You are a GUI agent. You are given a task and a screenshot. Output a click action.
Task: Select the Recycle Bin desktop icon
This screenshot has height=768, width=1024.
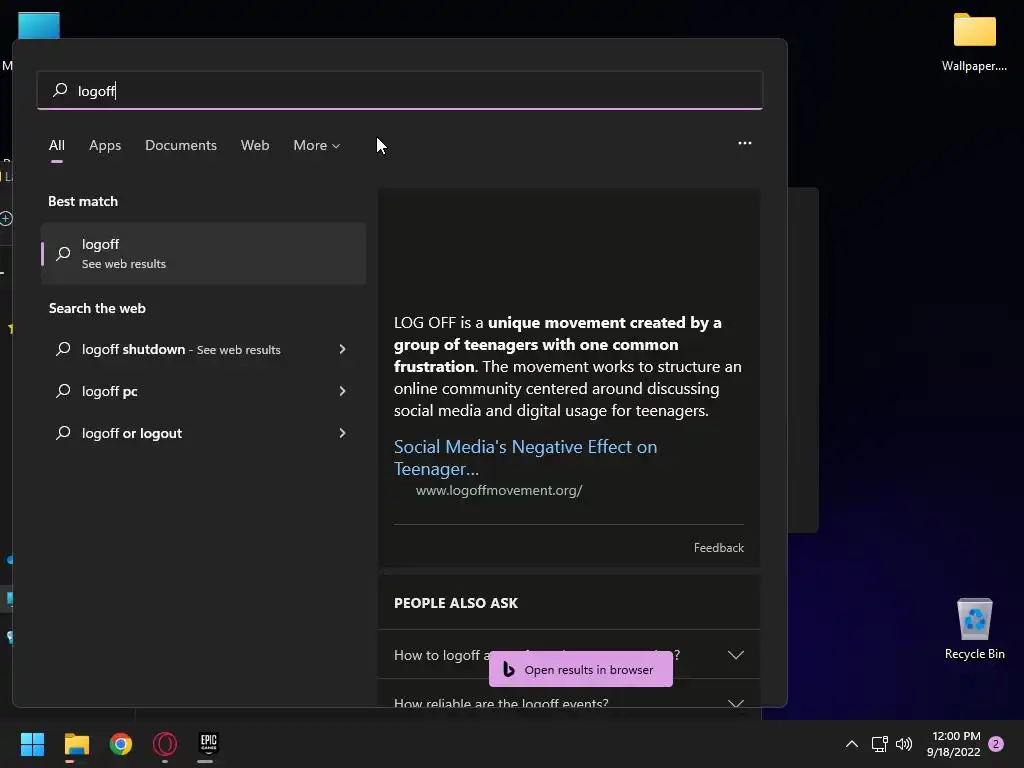(x=974, y=629)
